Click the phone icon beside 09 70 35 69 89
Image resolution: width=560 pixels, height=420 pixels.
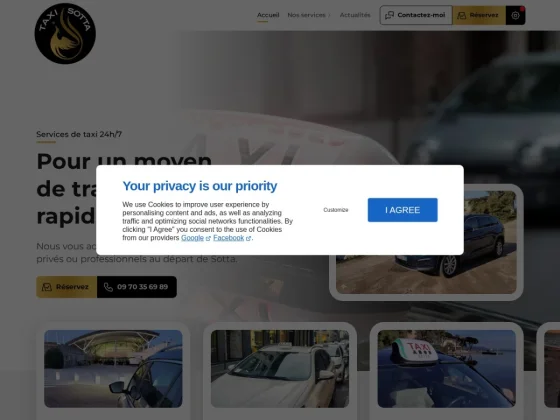pos(108,287)
